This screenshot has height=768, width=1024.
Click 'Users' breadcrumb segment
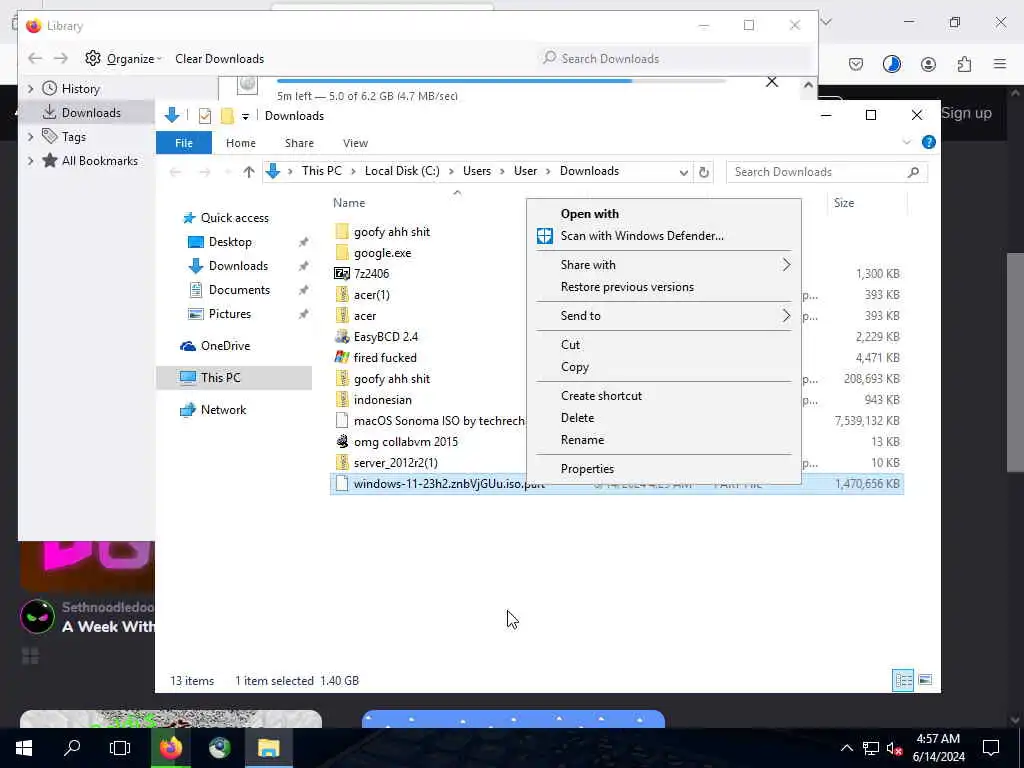tap(477, 171)
